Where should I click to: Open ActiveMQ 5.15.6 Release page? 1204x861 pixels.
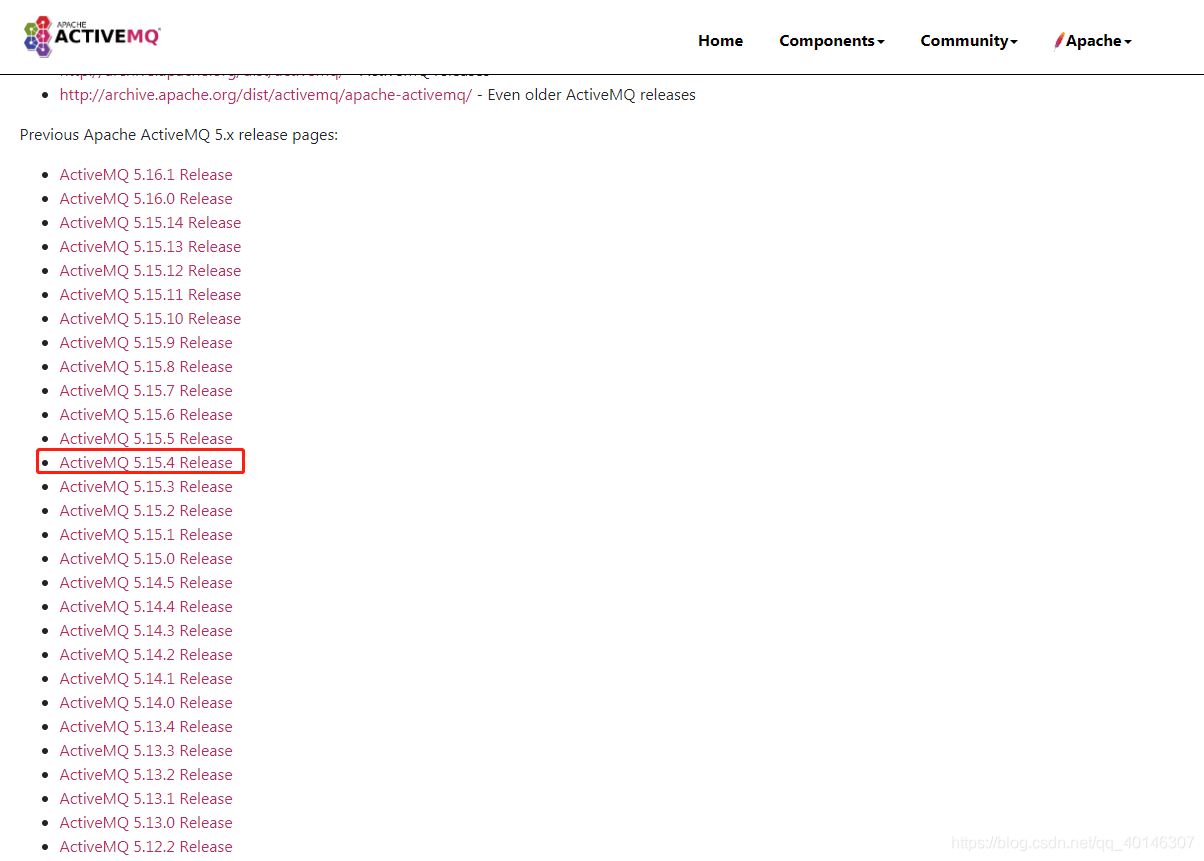tap(146, 415)
